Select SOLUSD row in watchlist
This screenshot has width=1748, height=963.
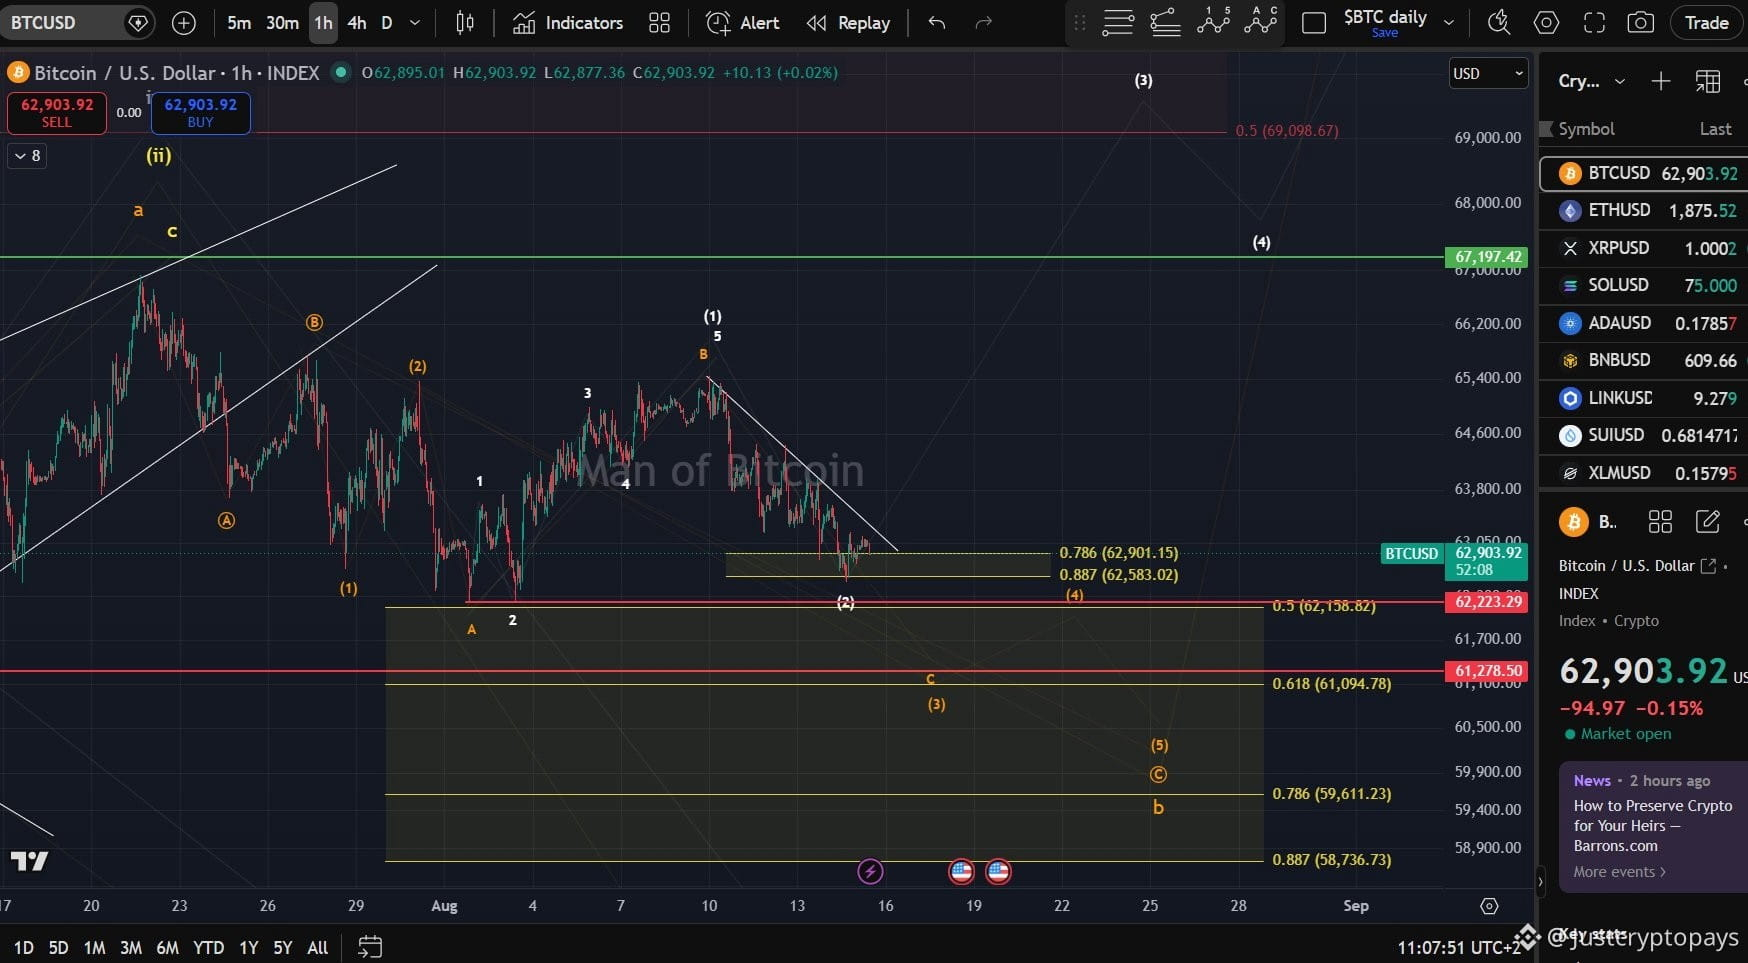click(x=1644, y=285)
